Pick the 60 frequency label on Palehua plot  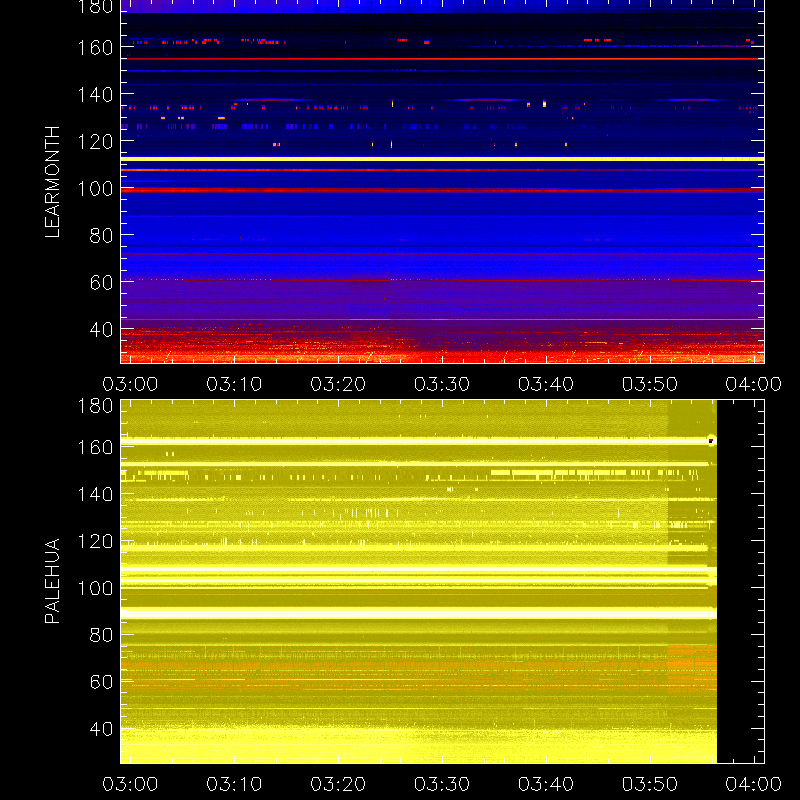[x=101, y=682]
